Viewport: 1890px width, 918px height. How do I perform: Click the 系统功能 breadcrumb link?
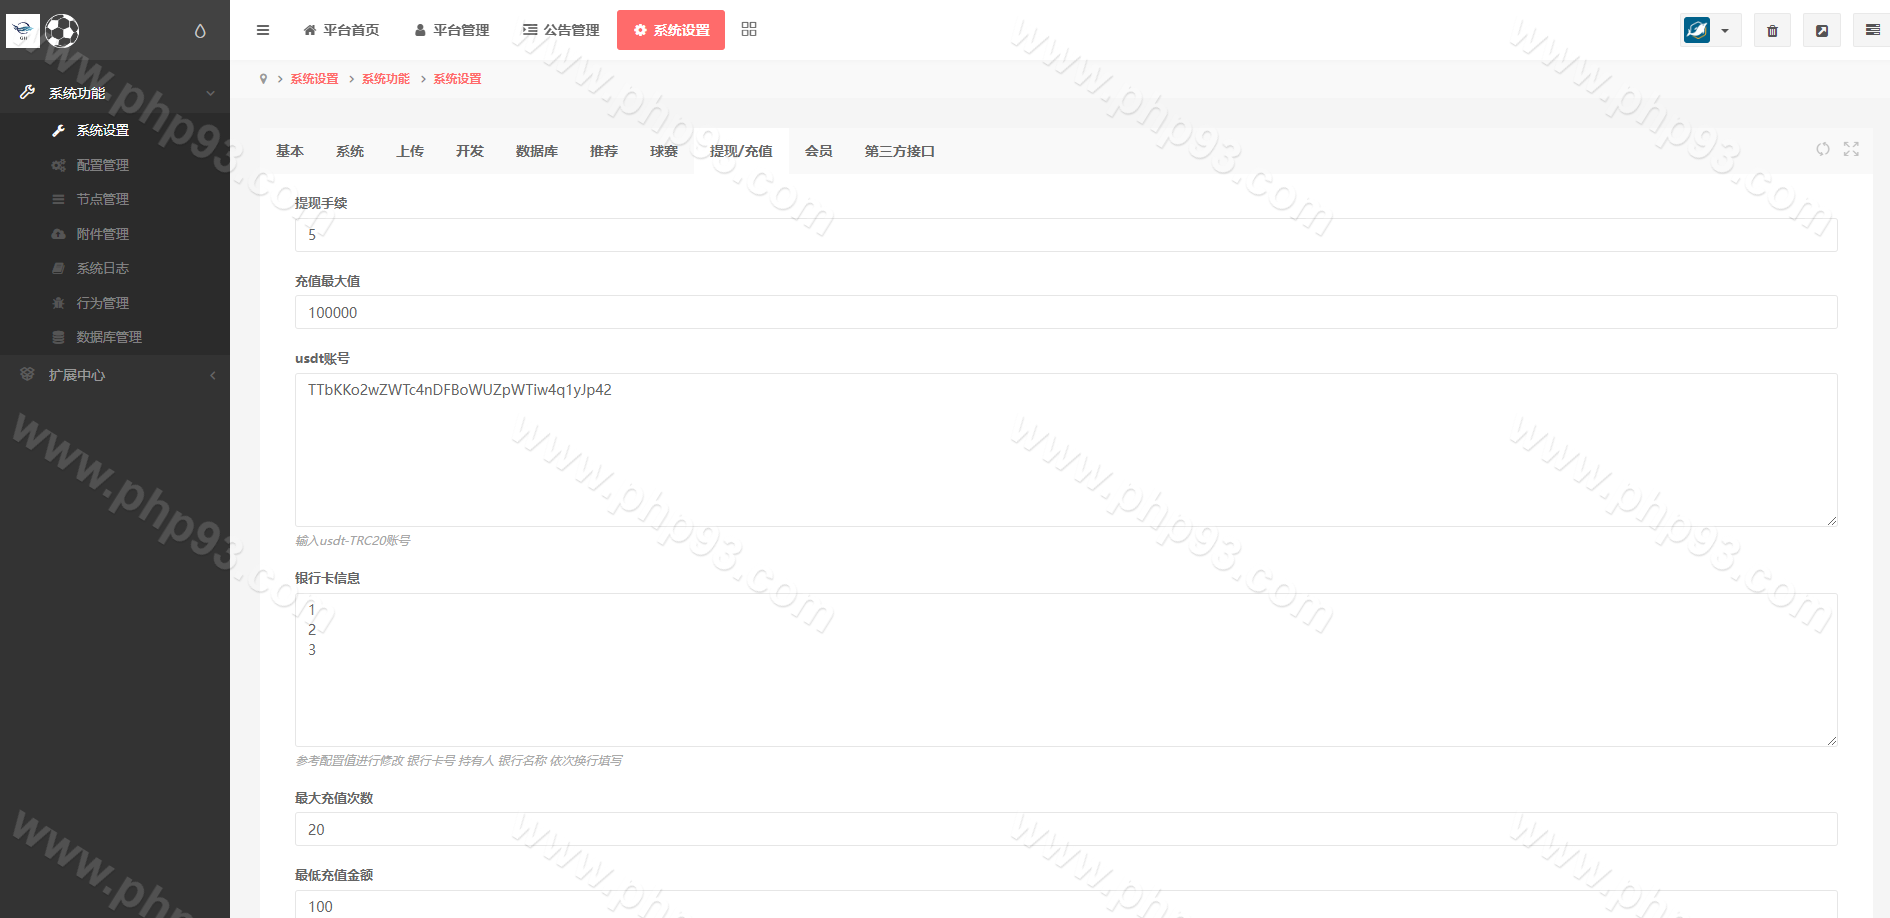click(x=385, y=79)
